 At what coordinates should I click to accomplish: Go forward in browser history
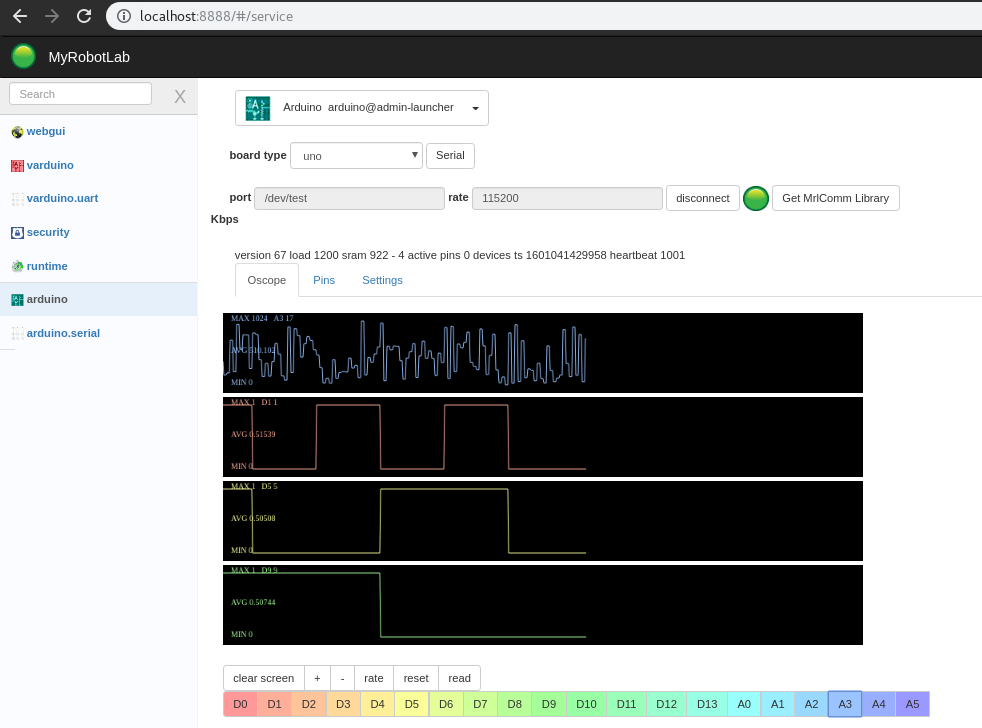click(52, 16)
